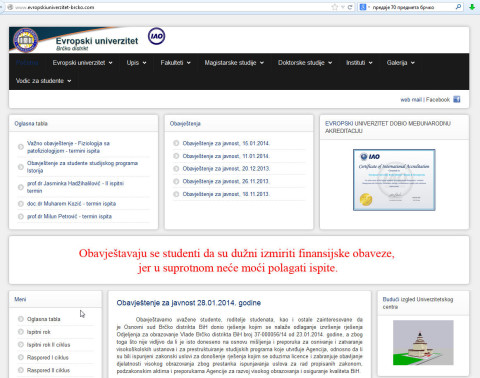Click the search magnifier icon in search box
This screenshot has width=480, height=378.
pyautogui.click(x=458, y=7)
